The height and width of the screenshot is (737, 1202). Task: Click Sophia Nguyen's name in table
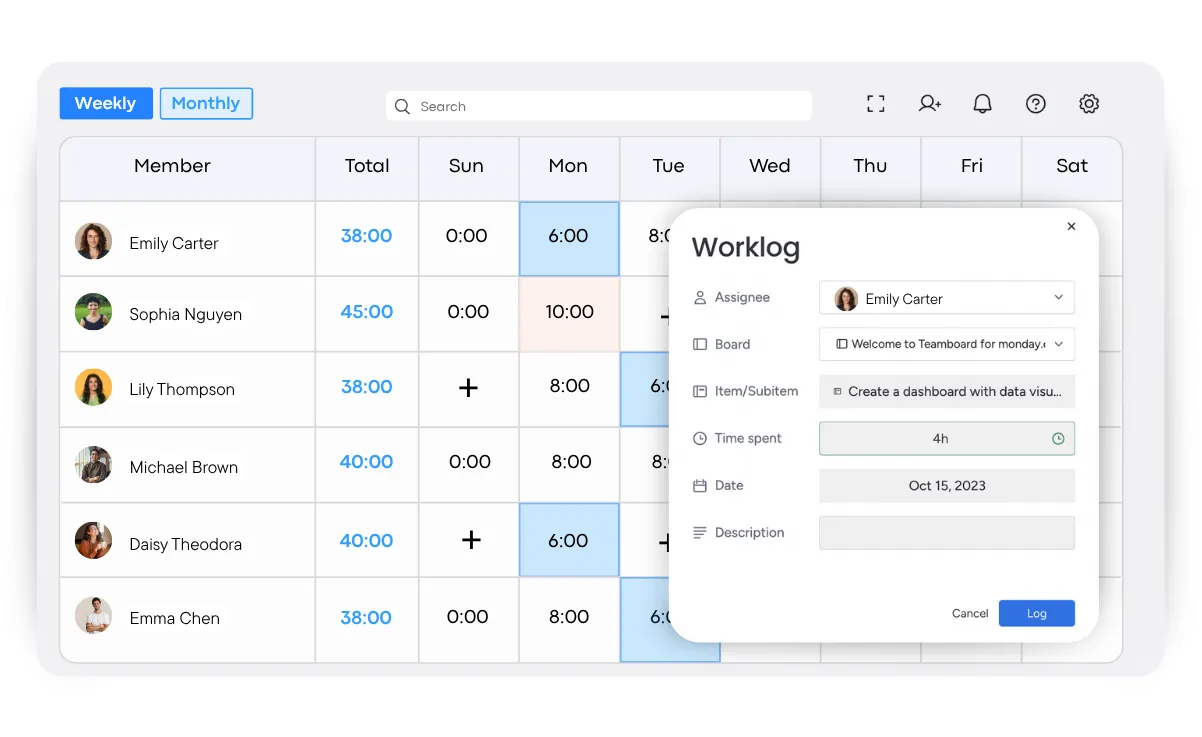pos(186,314)
